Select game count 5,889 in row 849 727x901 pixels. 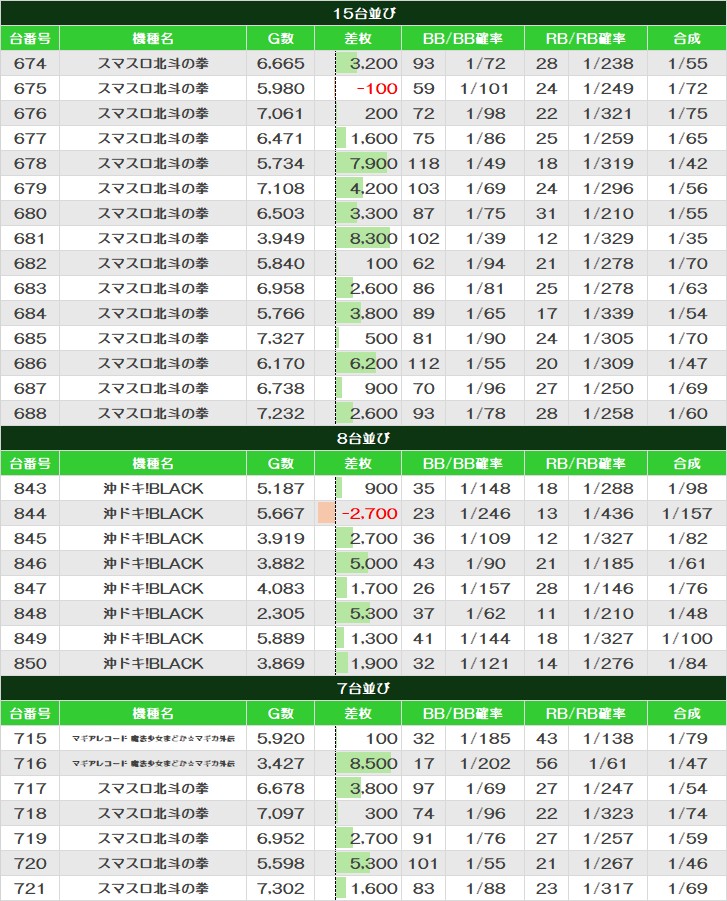pyautogui.click(x=280, y=638)
